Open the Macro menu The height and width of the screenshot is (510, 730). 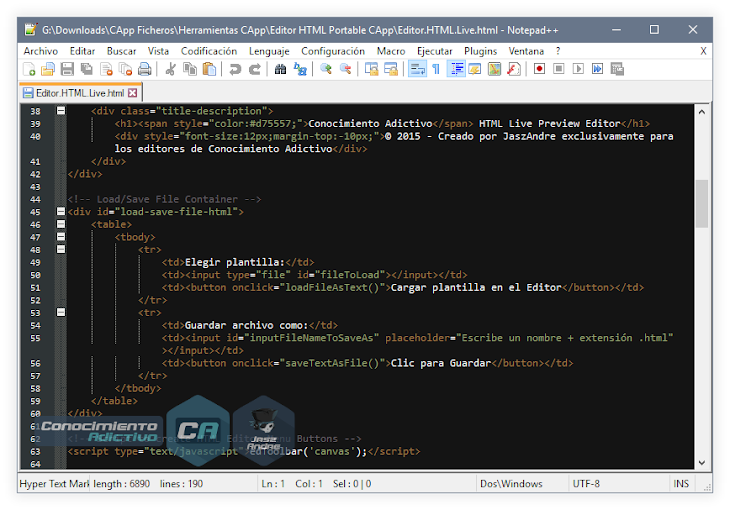[391, 51]
